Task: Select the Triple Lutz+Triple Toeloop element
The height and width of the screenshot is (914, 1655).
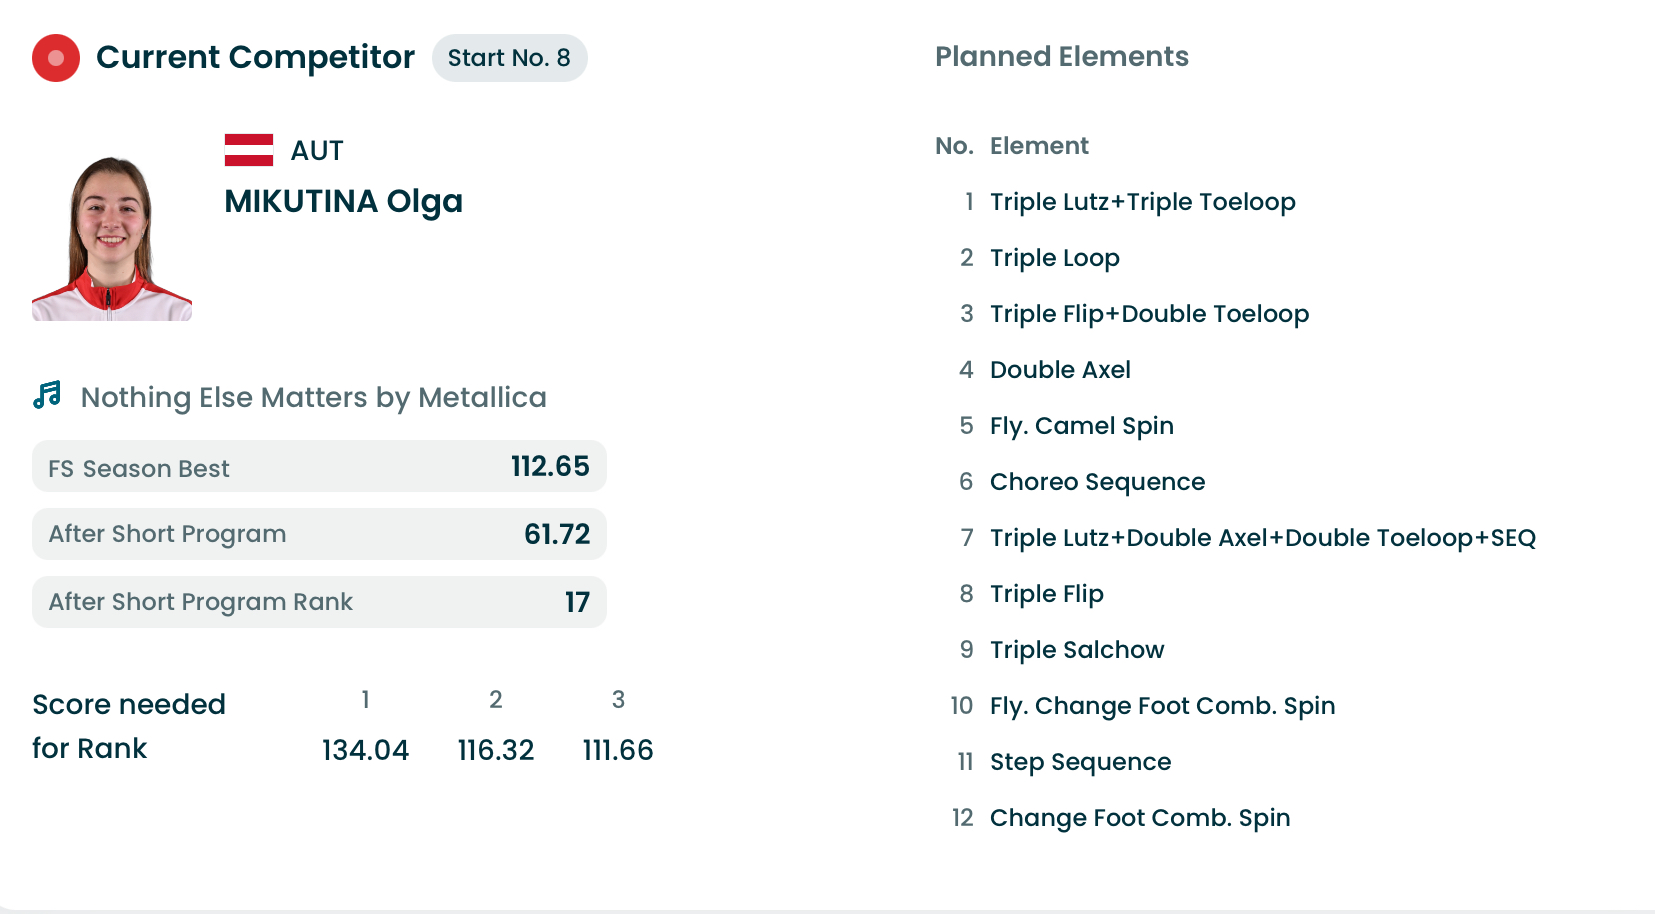Action: (x=1142, y=202)
